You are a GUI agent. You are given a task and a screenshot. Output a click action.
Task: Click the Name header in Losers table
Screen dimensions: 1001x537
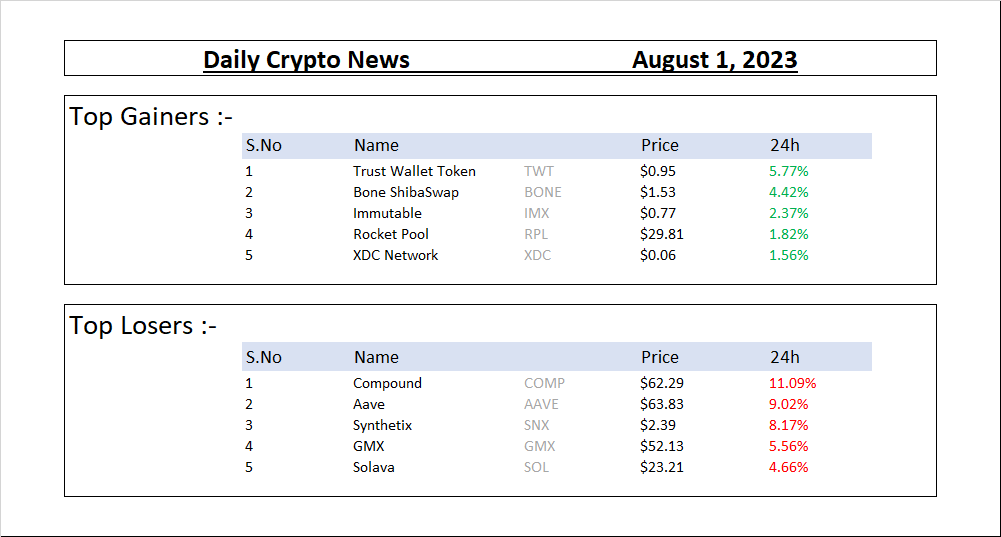pos(376,358)
